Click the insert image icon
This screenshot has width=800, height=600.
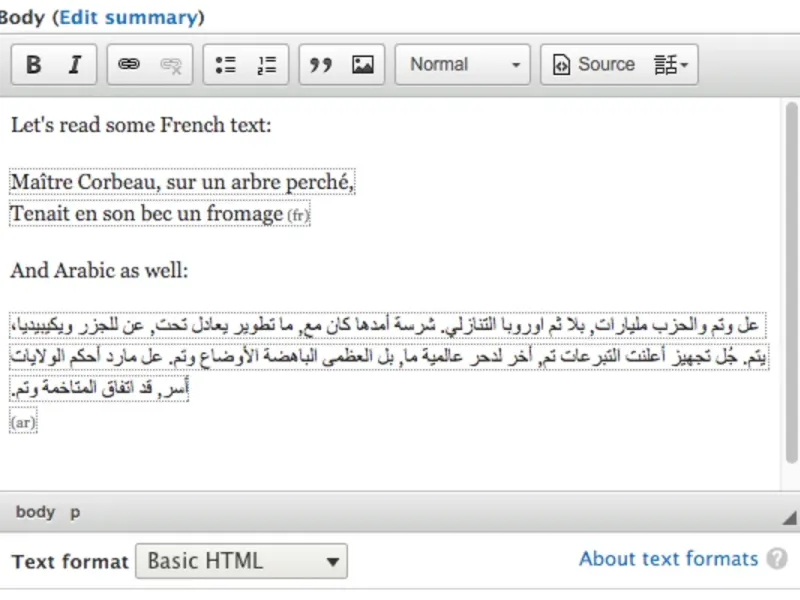point(362,65)
